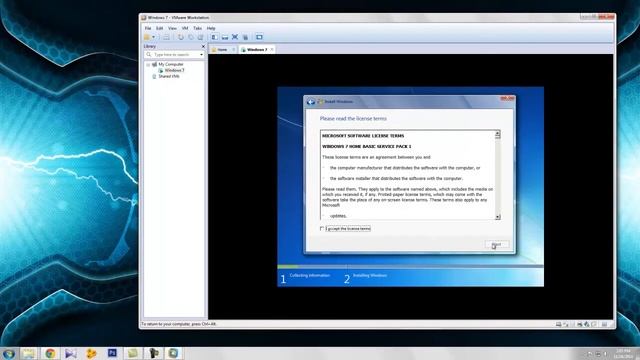Viewport: 640px width, 360px height.
Task: Toggle the library sidebar view icon
Action: tap(215, 37)
